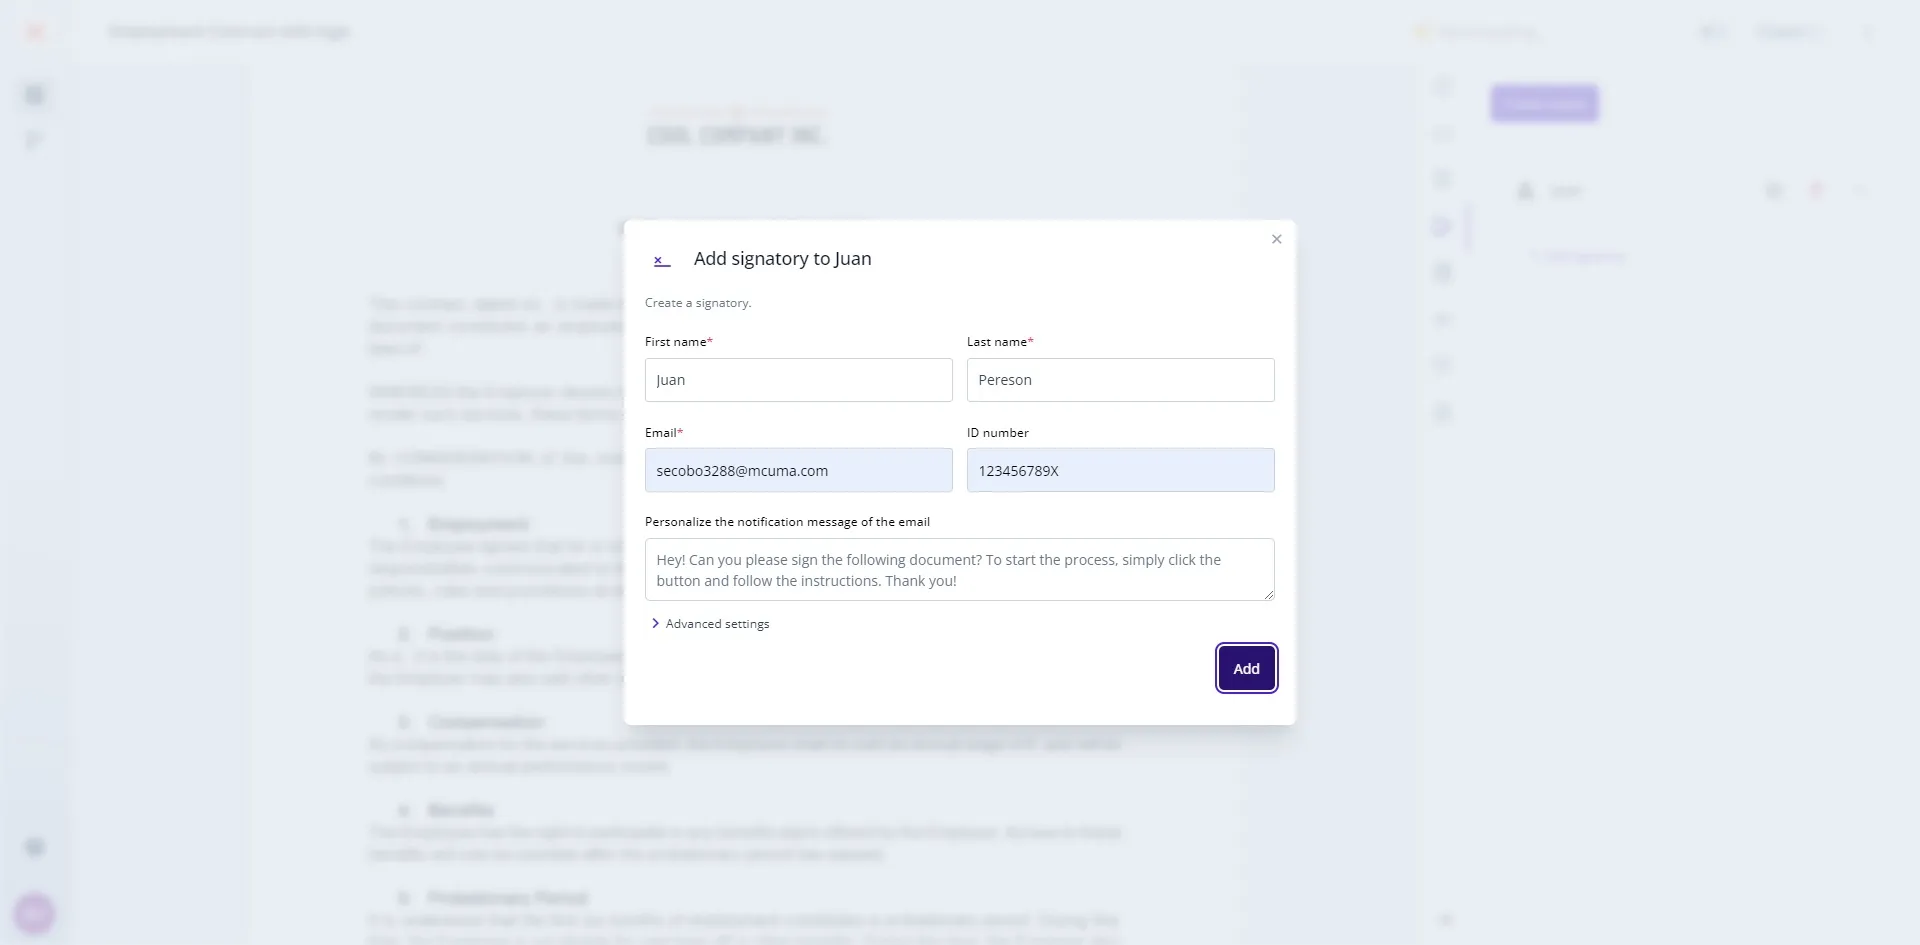This screenshot has height=945, width=1920.
Task: Open the purple user avatar at bottom-left
Action: pos(35,913)
